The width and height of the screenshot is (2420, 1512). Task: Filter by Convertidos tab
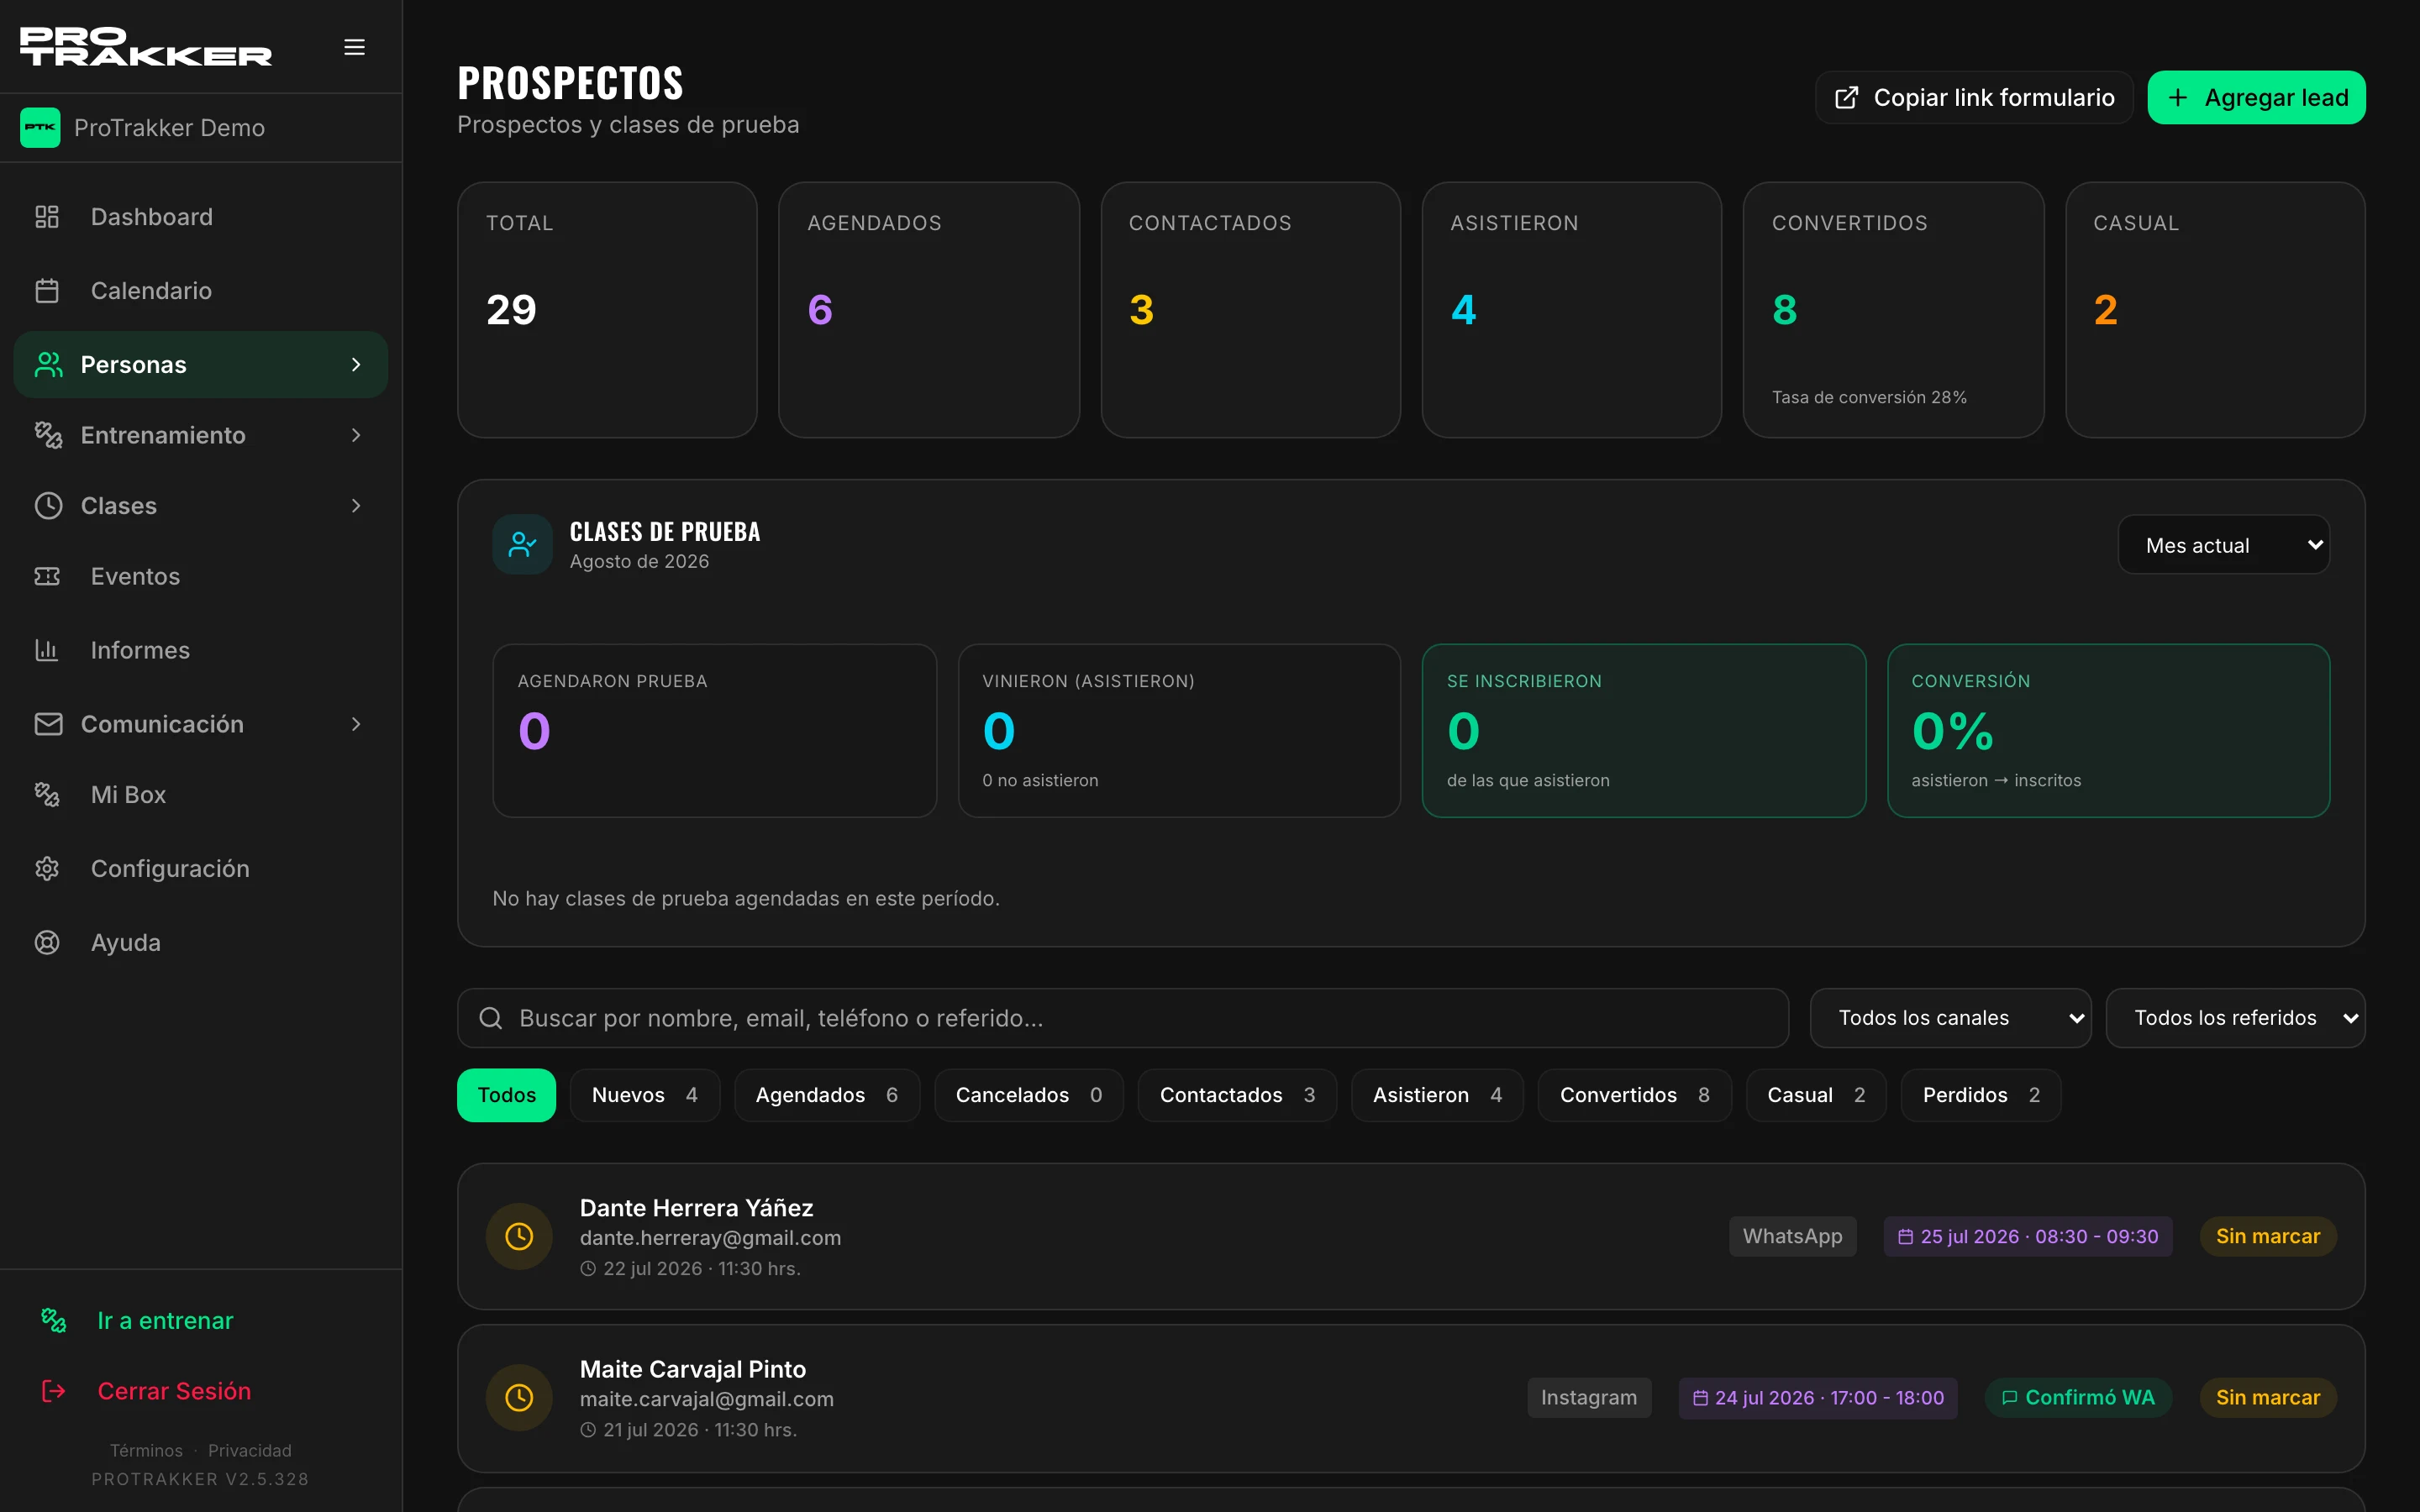[1634, 1095]
